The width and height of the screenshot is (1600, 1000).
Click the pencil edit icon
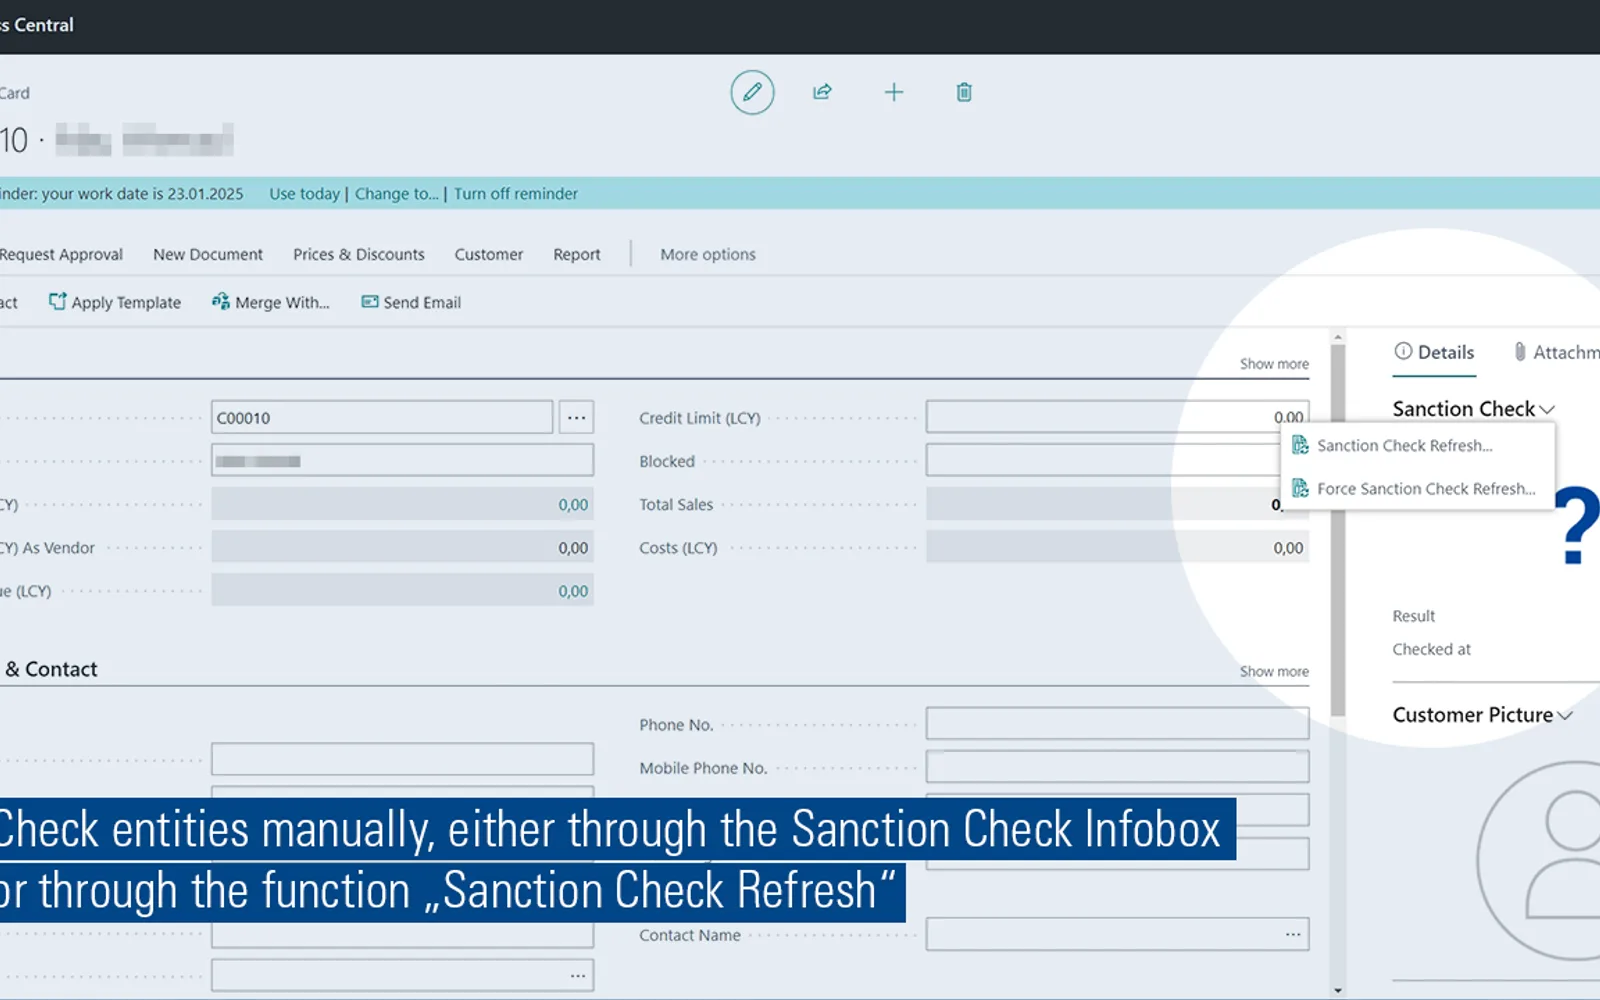752,92
